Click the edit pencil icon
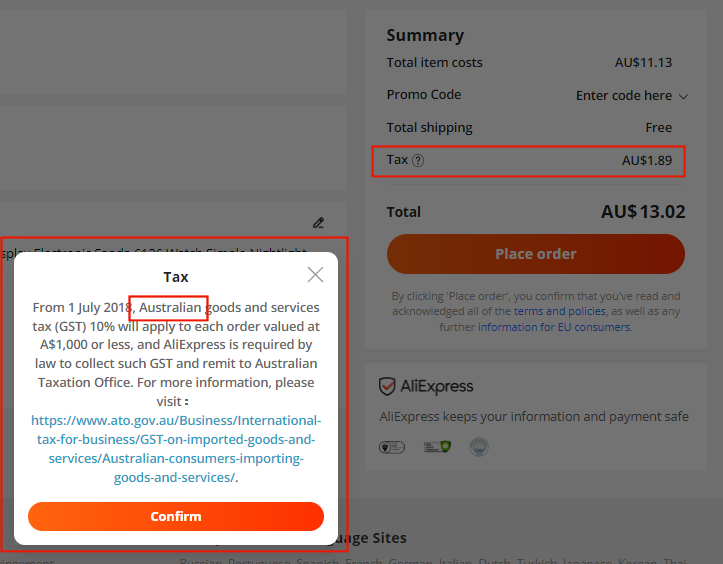Screen dimensions: 723x564 318,222
